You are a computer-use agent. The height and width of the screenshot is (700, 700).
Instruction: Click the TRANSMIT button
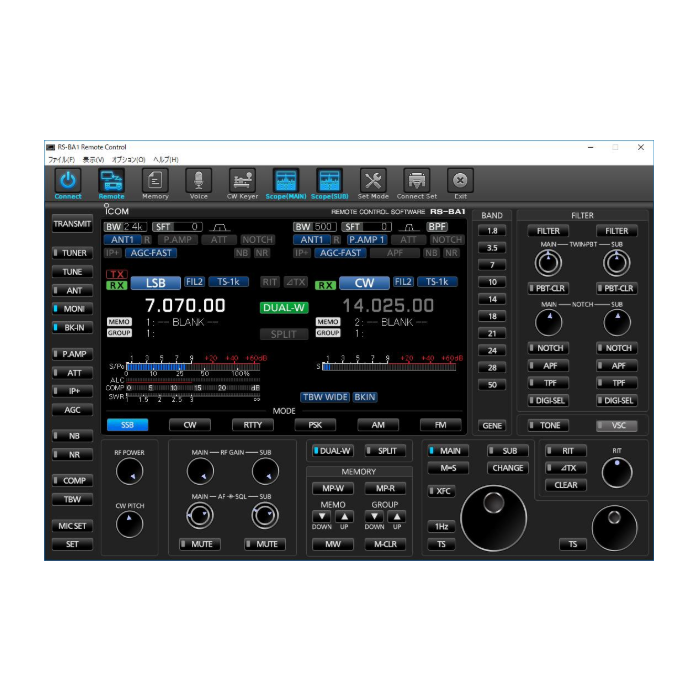(72, 224)
